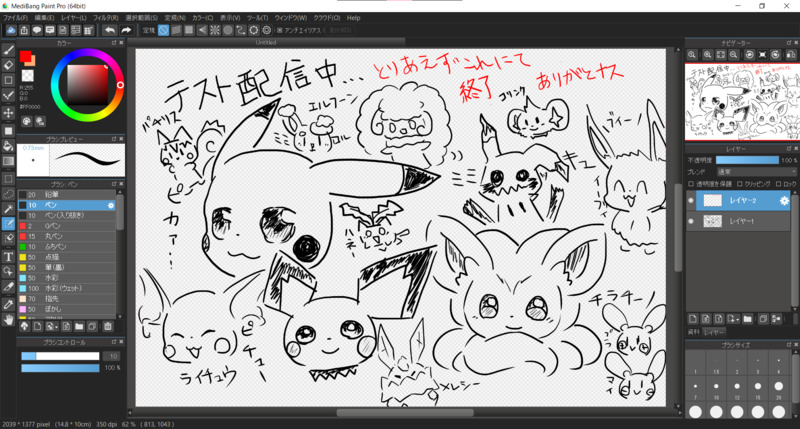Zoom in using the Navigator magnifier plus
The image size is (800, 429).
[708, 55]
